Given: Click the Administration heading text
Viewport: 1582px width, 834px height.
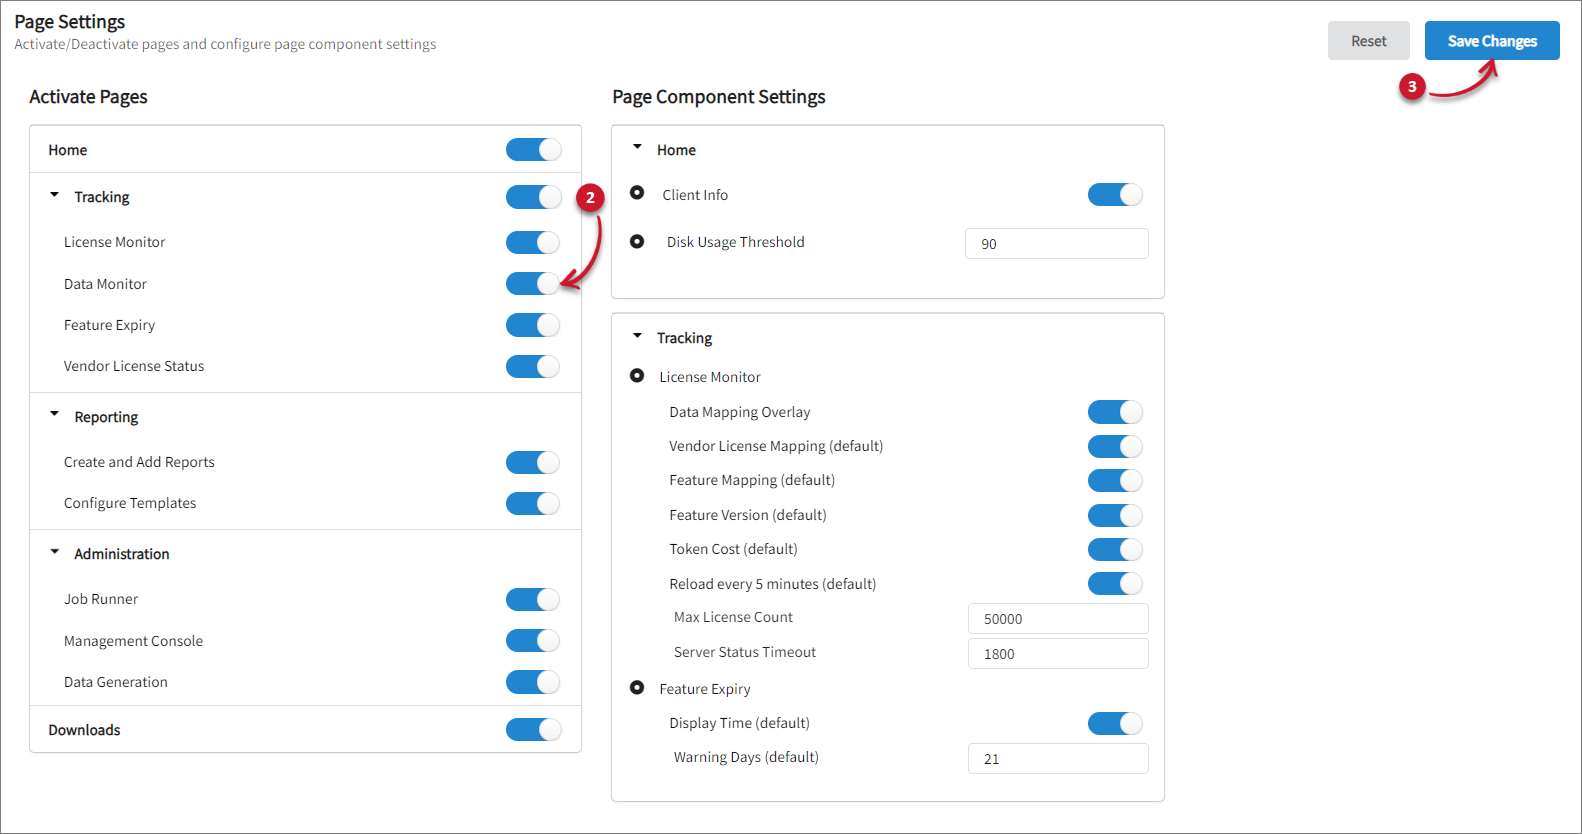Looking at the screenshot, I should [122, 554].
